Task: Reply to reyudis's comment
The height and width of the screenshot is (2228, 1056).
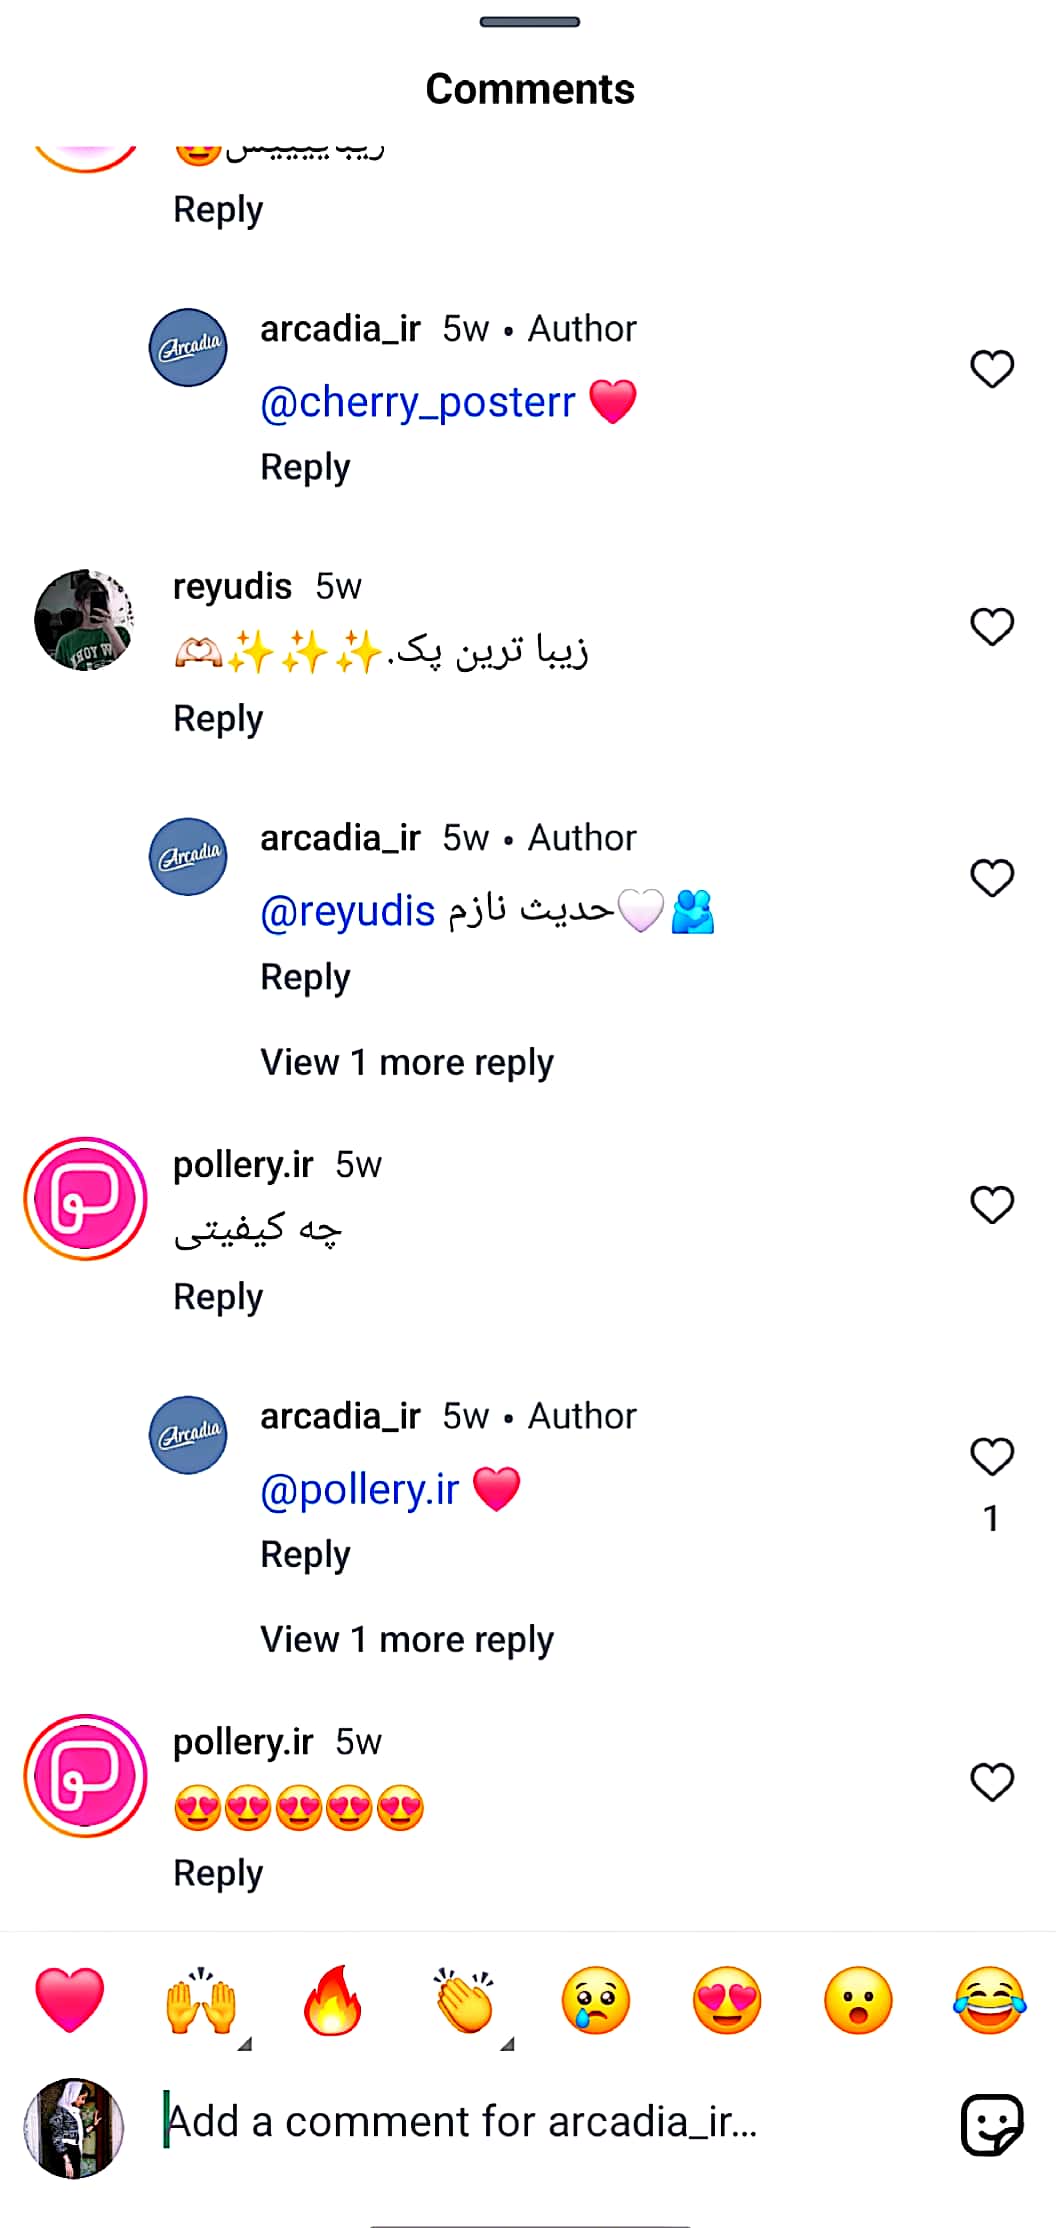Action: [x=218, y=719]
